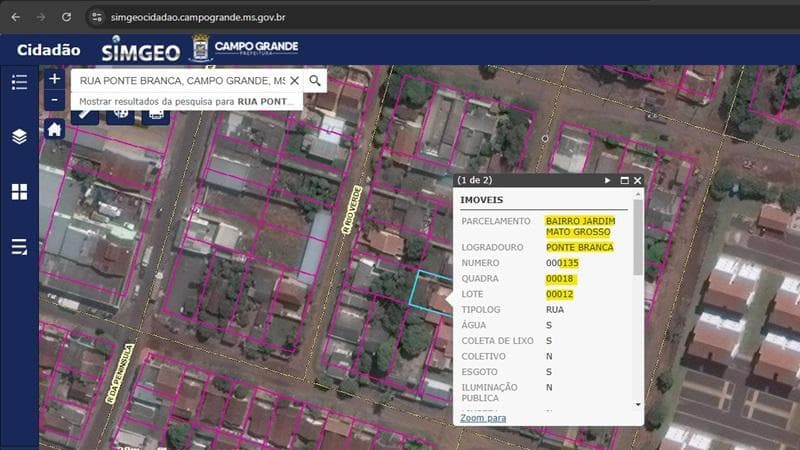Run the address search
Image resolution: width=800 pixels, height=450 pixels.
(x=315, y=81)
